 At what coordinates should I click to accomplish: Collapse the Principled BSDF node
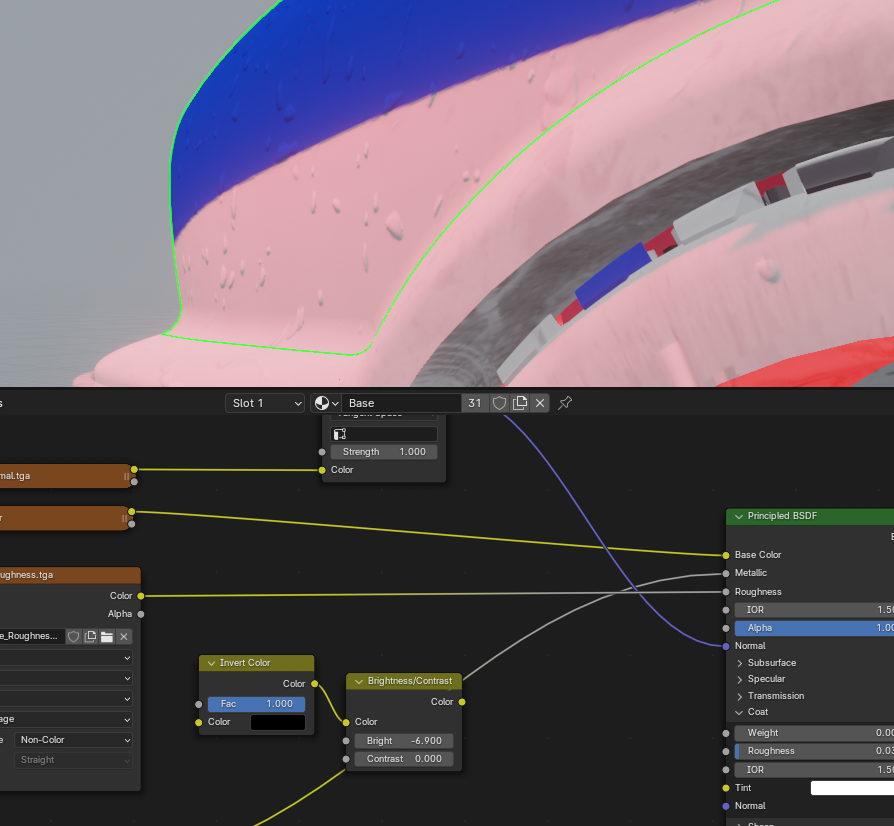click(739, 516)
